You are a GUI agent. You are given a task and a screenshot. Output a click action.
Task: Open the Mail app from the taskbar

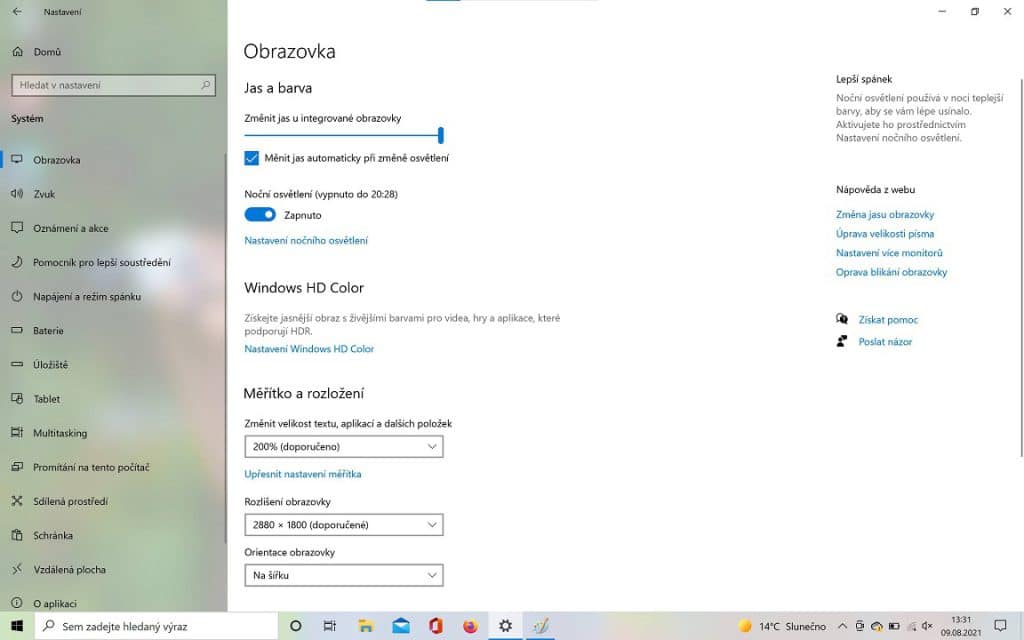(x=401, y=626)
